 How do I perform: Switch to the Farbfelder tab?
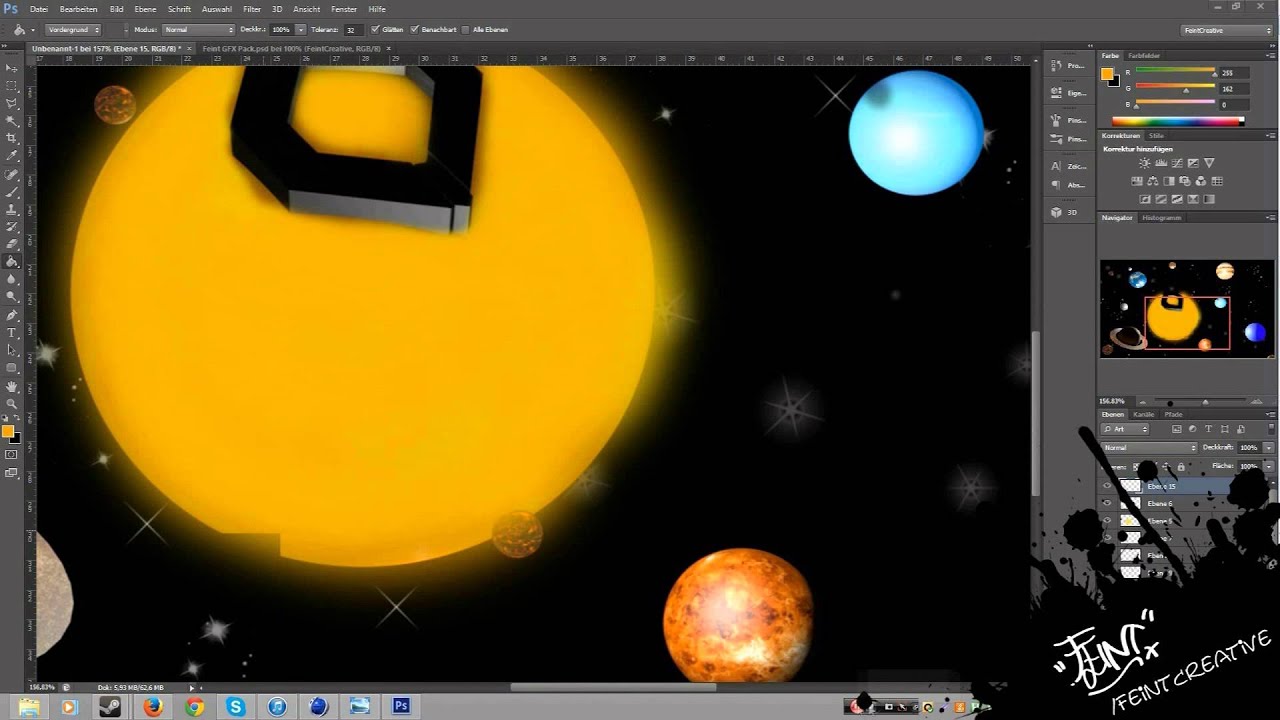point(1144,55)
